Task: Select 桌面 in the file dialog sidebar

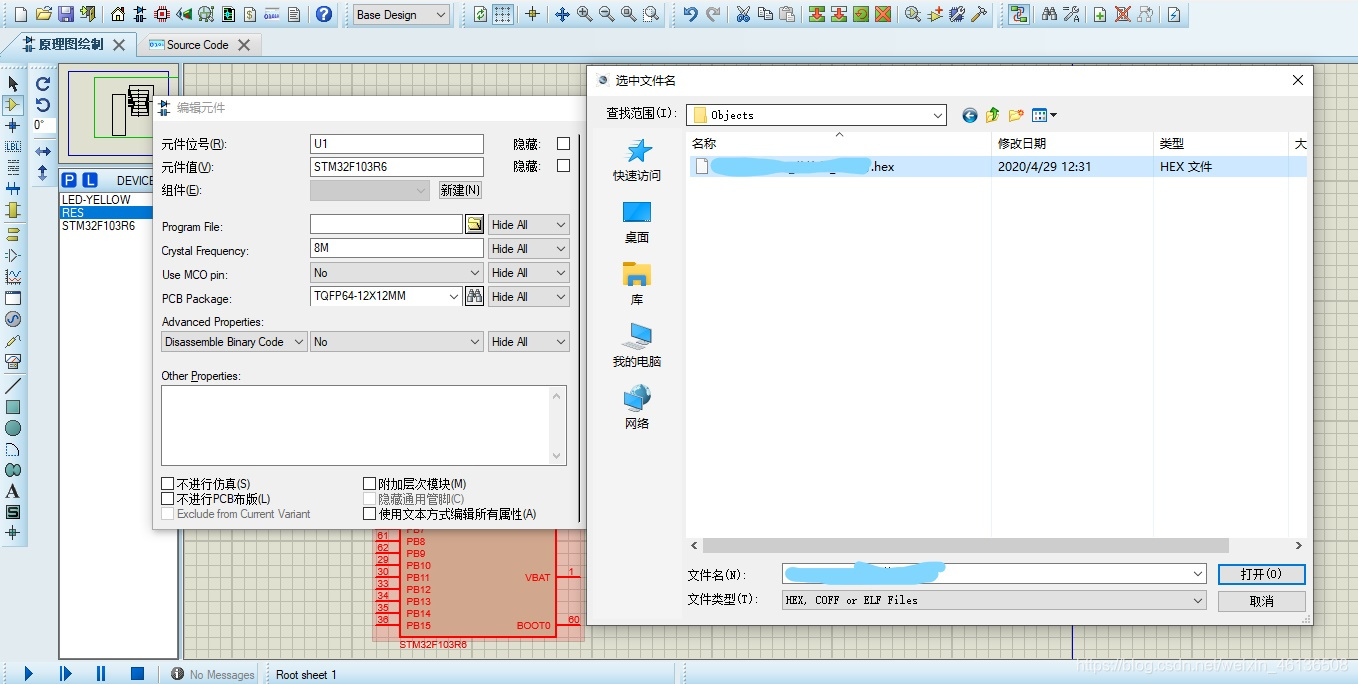Action: coord(637,222)
